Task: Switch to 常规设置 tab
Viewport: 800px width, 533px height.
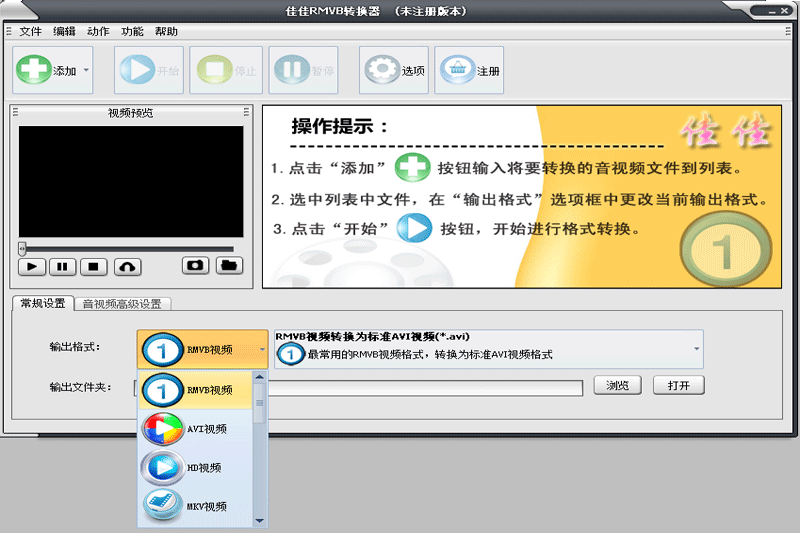Action: [x=43, y=303]
